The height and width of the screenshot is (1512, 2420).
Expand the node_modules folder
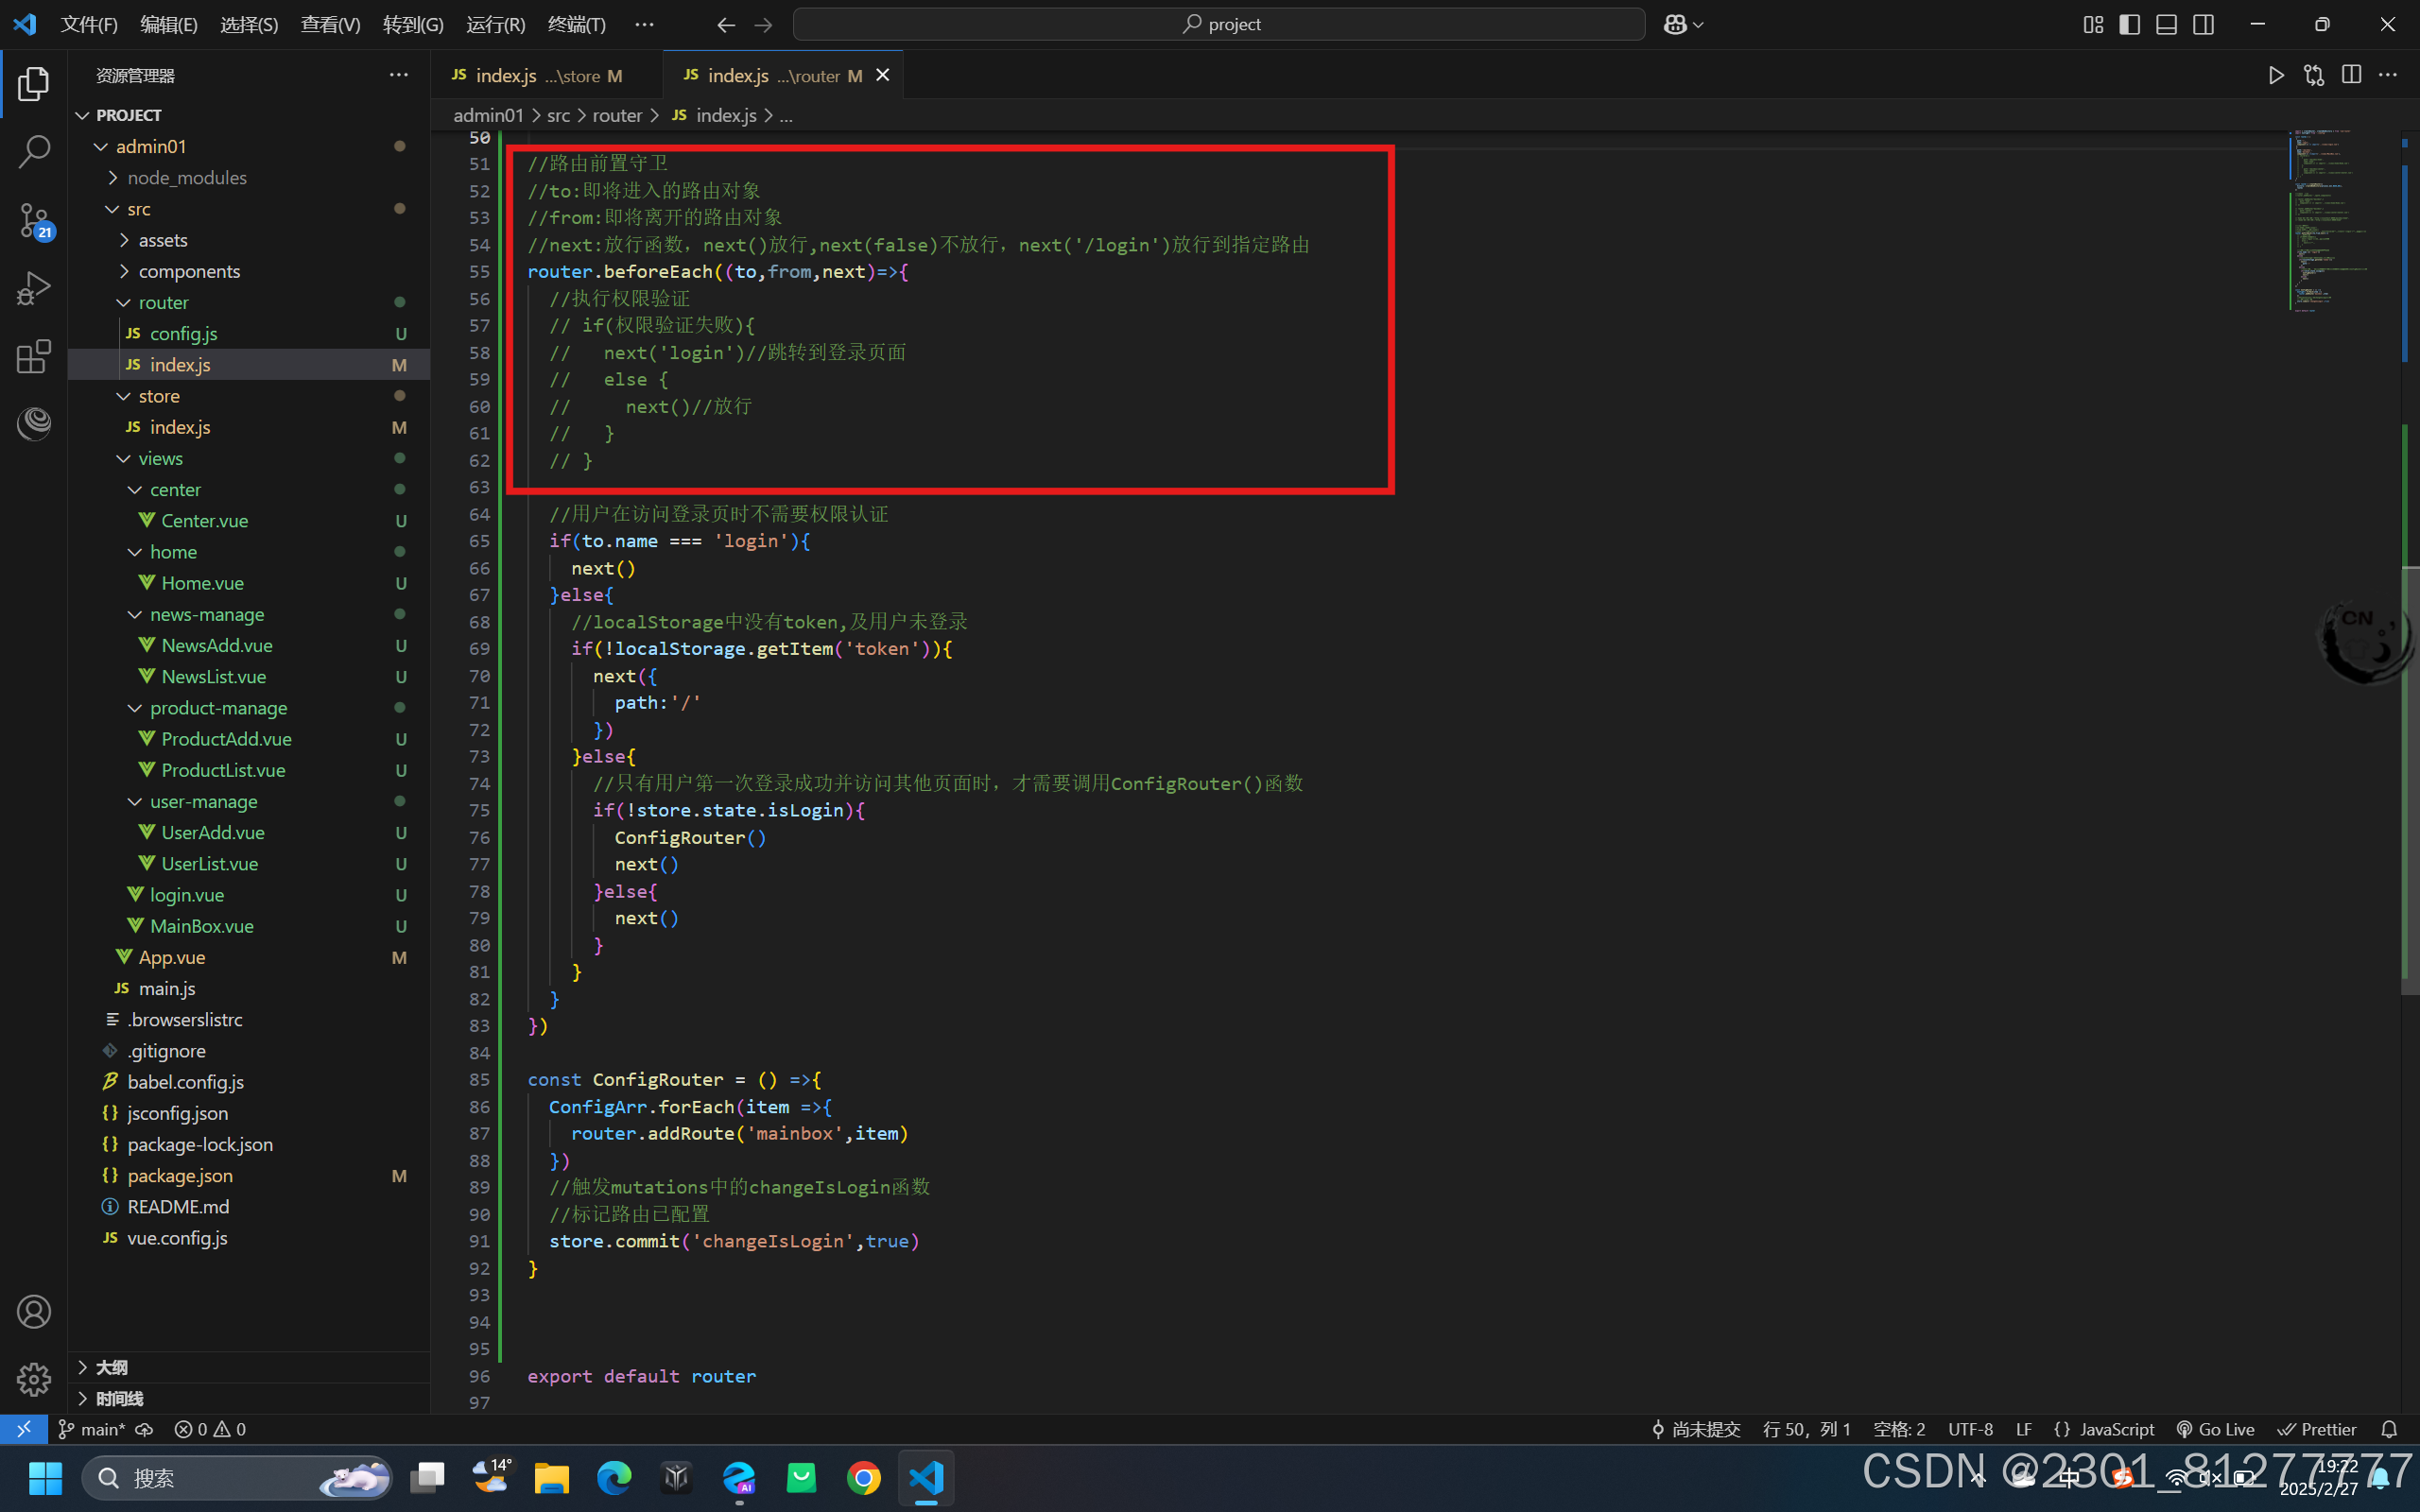186,177
